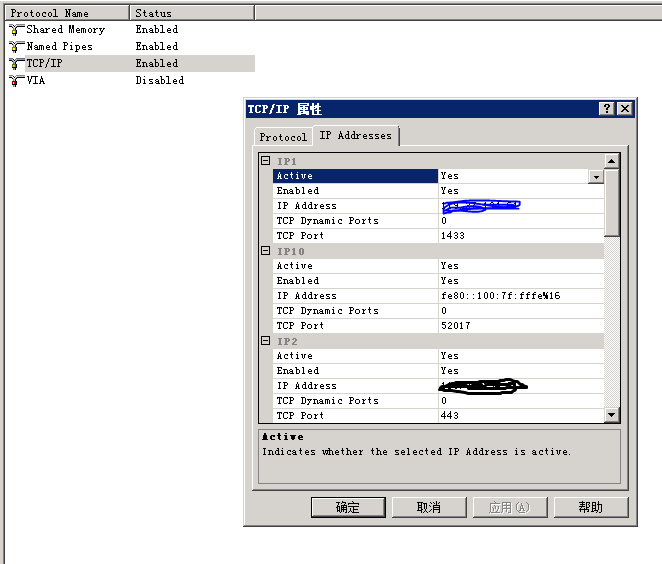Click the TCP/IP protocol icon

click(x=16, y=63)
